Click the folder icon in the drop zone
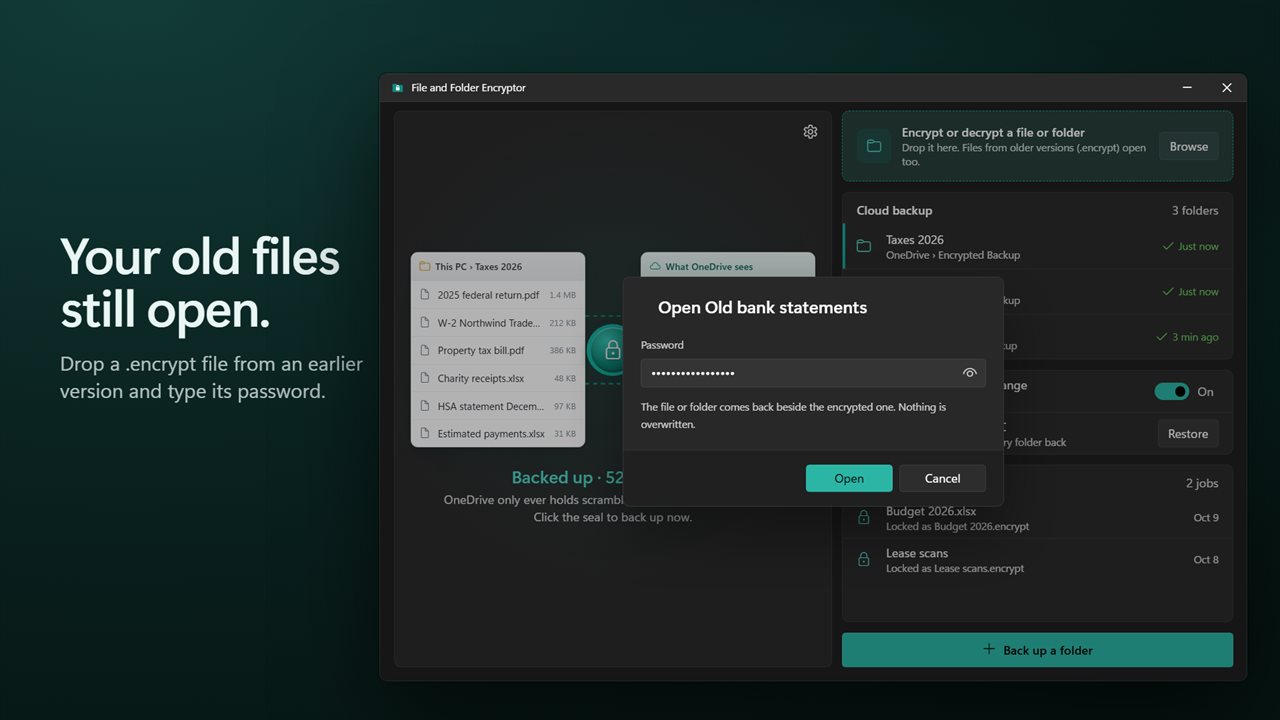Image resolution: width=1280 pixels, height=720 pixels. click(874, 146)
